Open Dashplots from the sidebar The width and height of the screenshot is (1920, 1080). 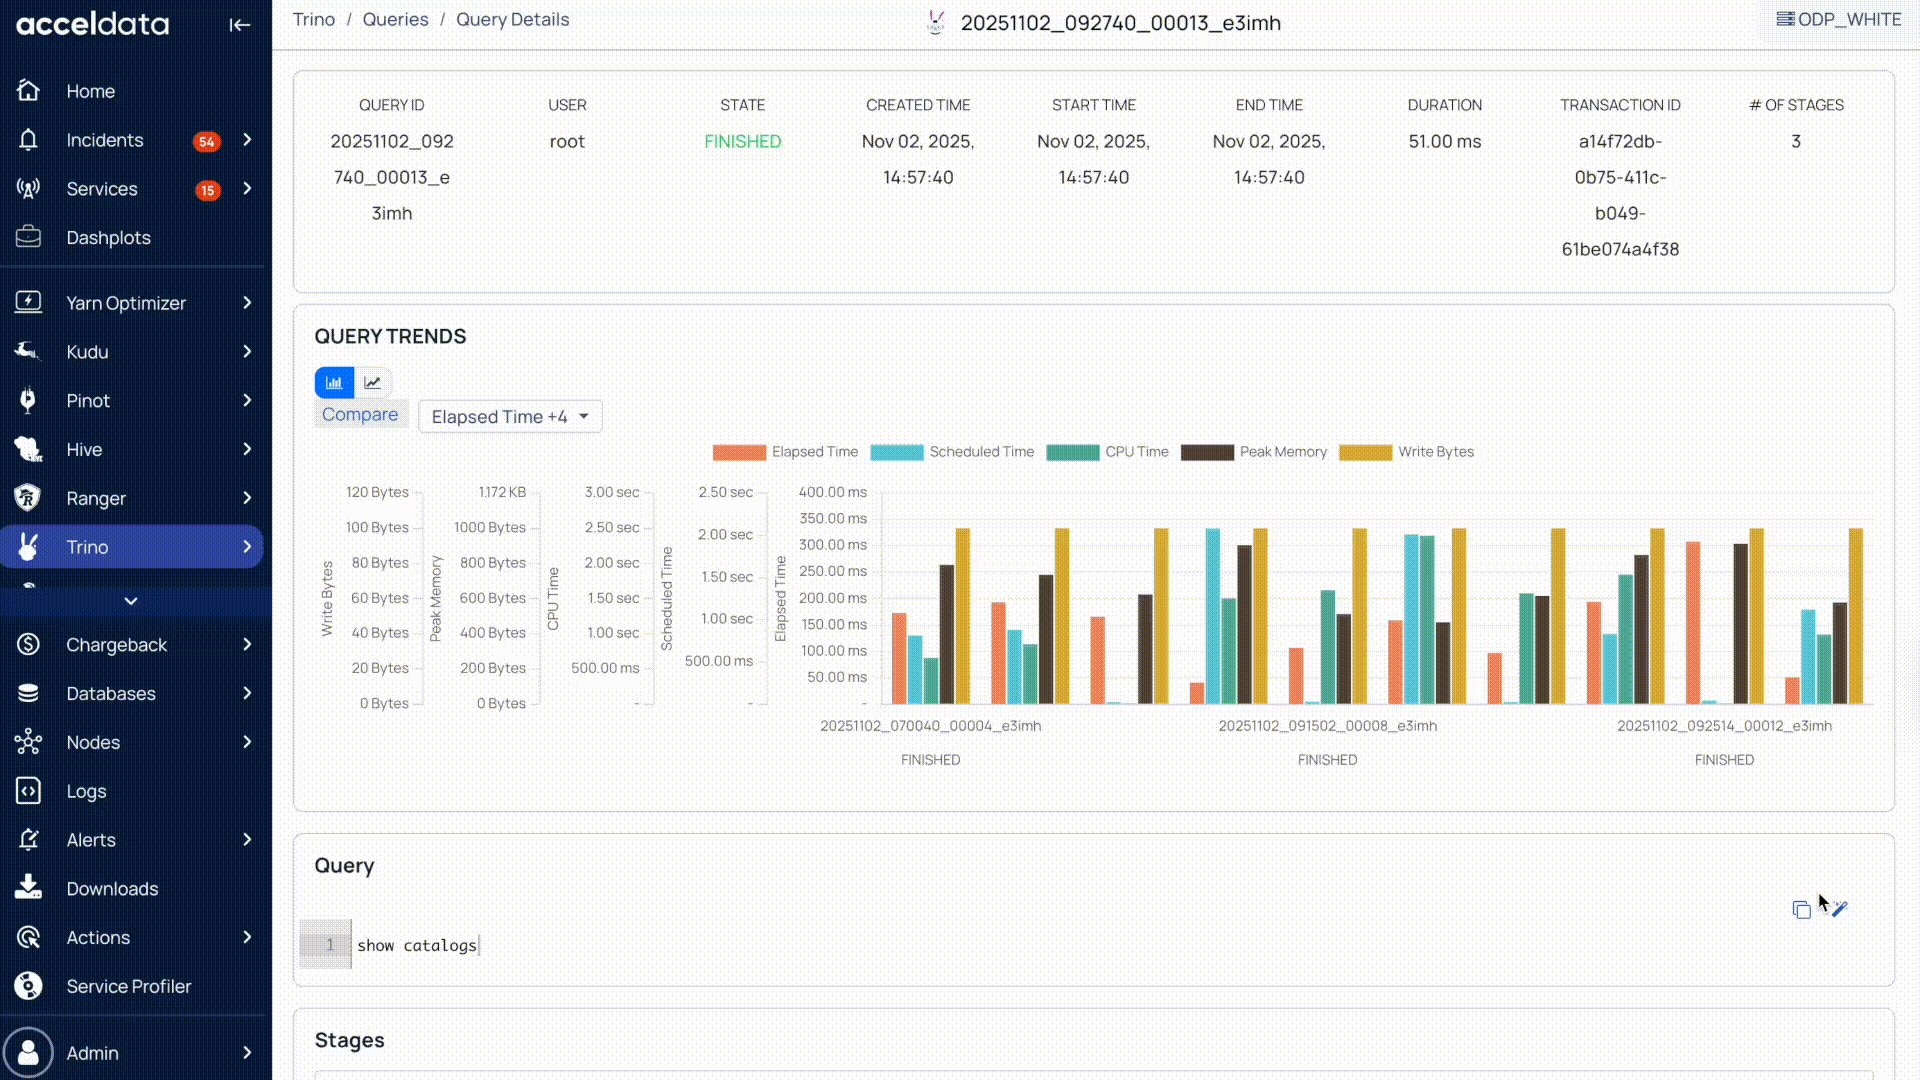click(108, 238)
